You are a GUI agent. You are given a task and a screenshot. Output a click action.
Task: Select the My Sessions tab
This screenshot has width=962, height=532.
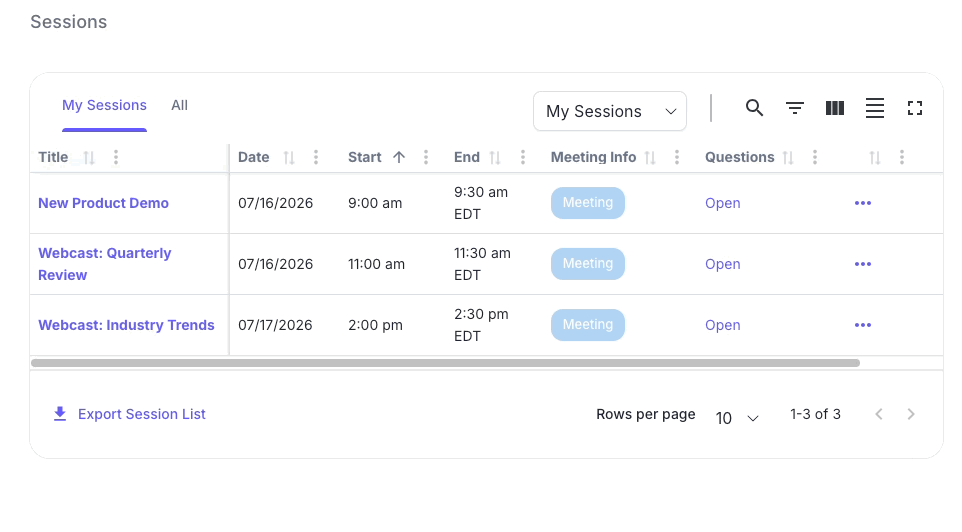tap(104, 105)
